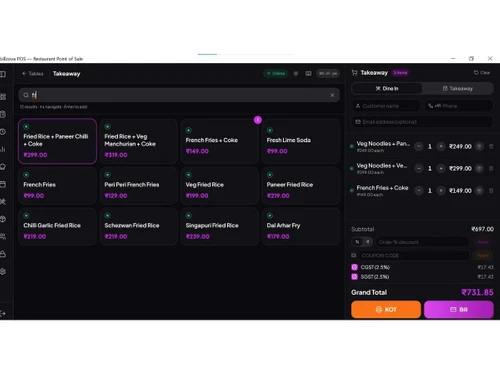Toggle the sun theme icon in header
This screenshot has width=500, height=375.
click(x=296, y=73)
